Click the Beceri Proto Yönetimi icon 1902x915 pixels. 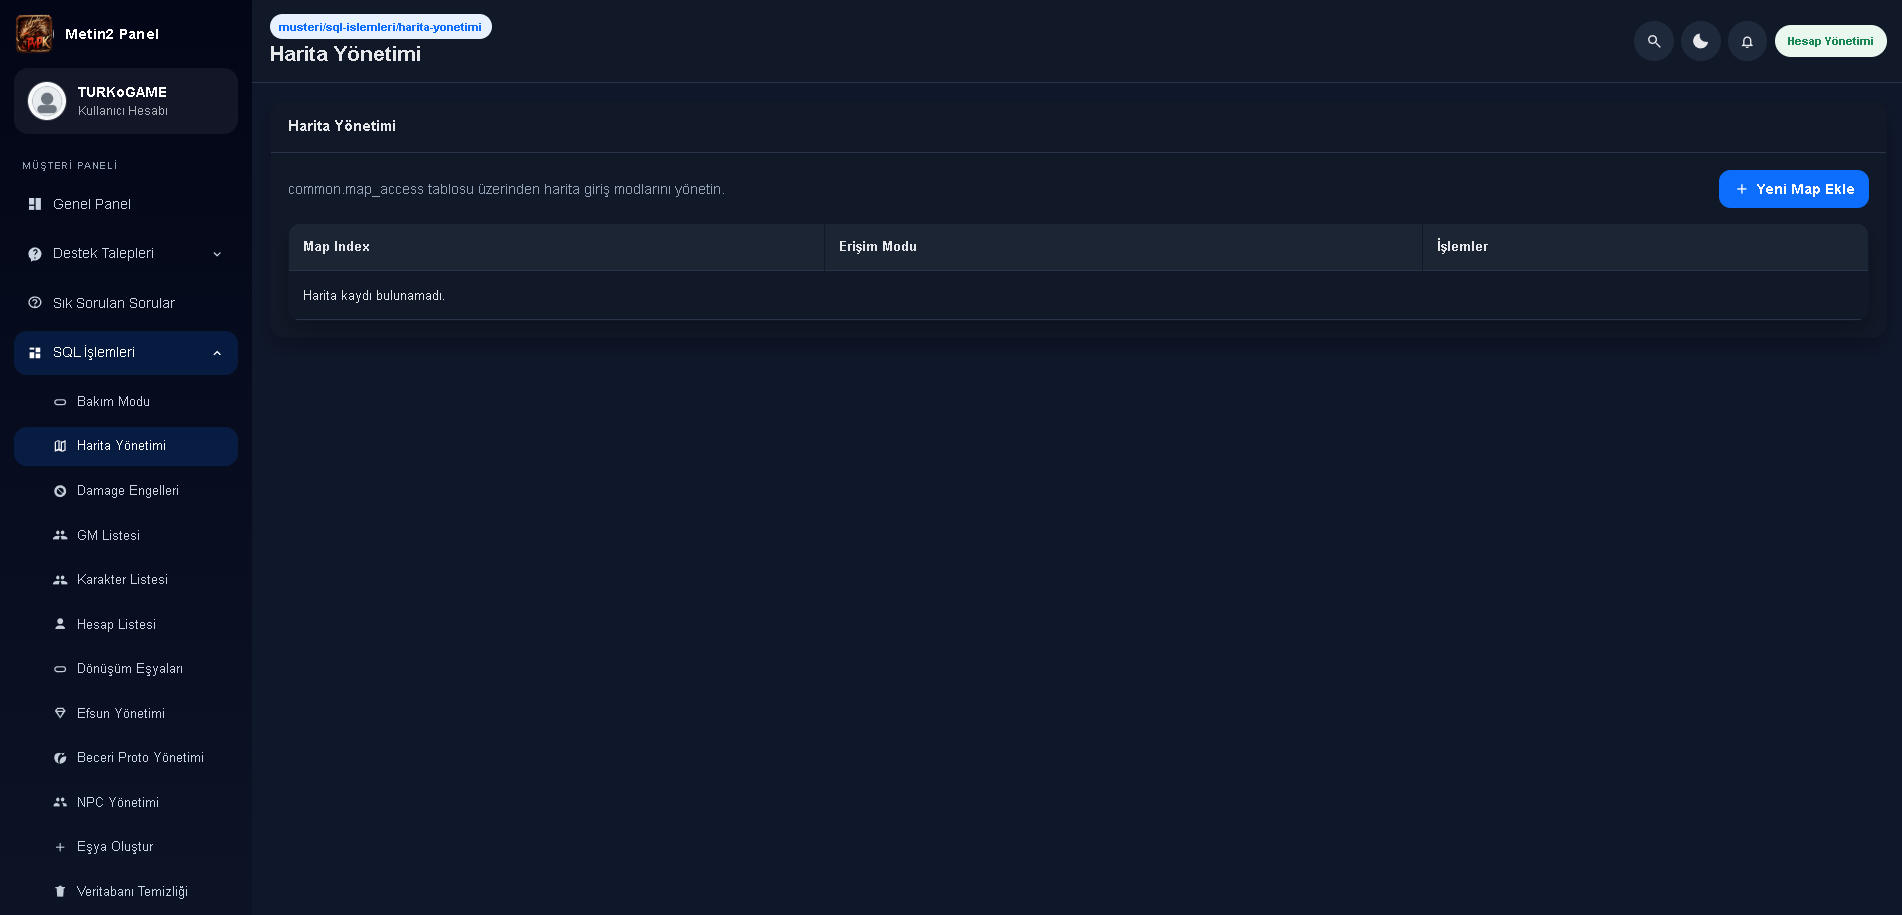(60, 758)
